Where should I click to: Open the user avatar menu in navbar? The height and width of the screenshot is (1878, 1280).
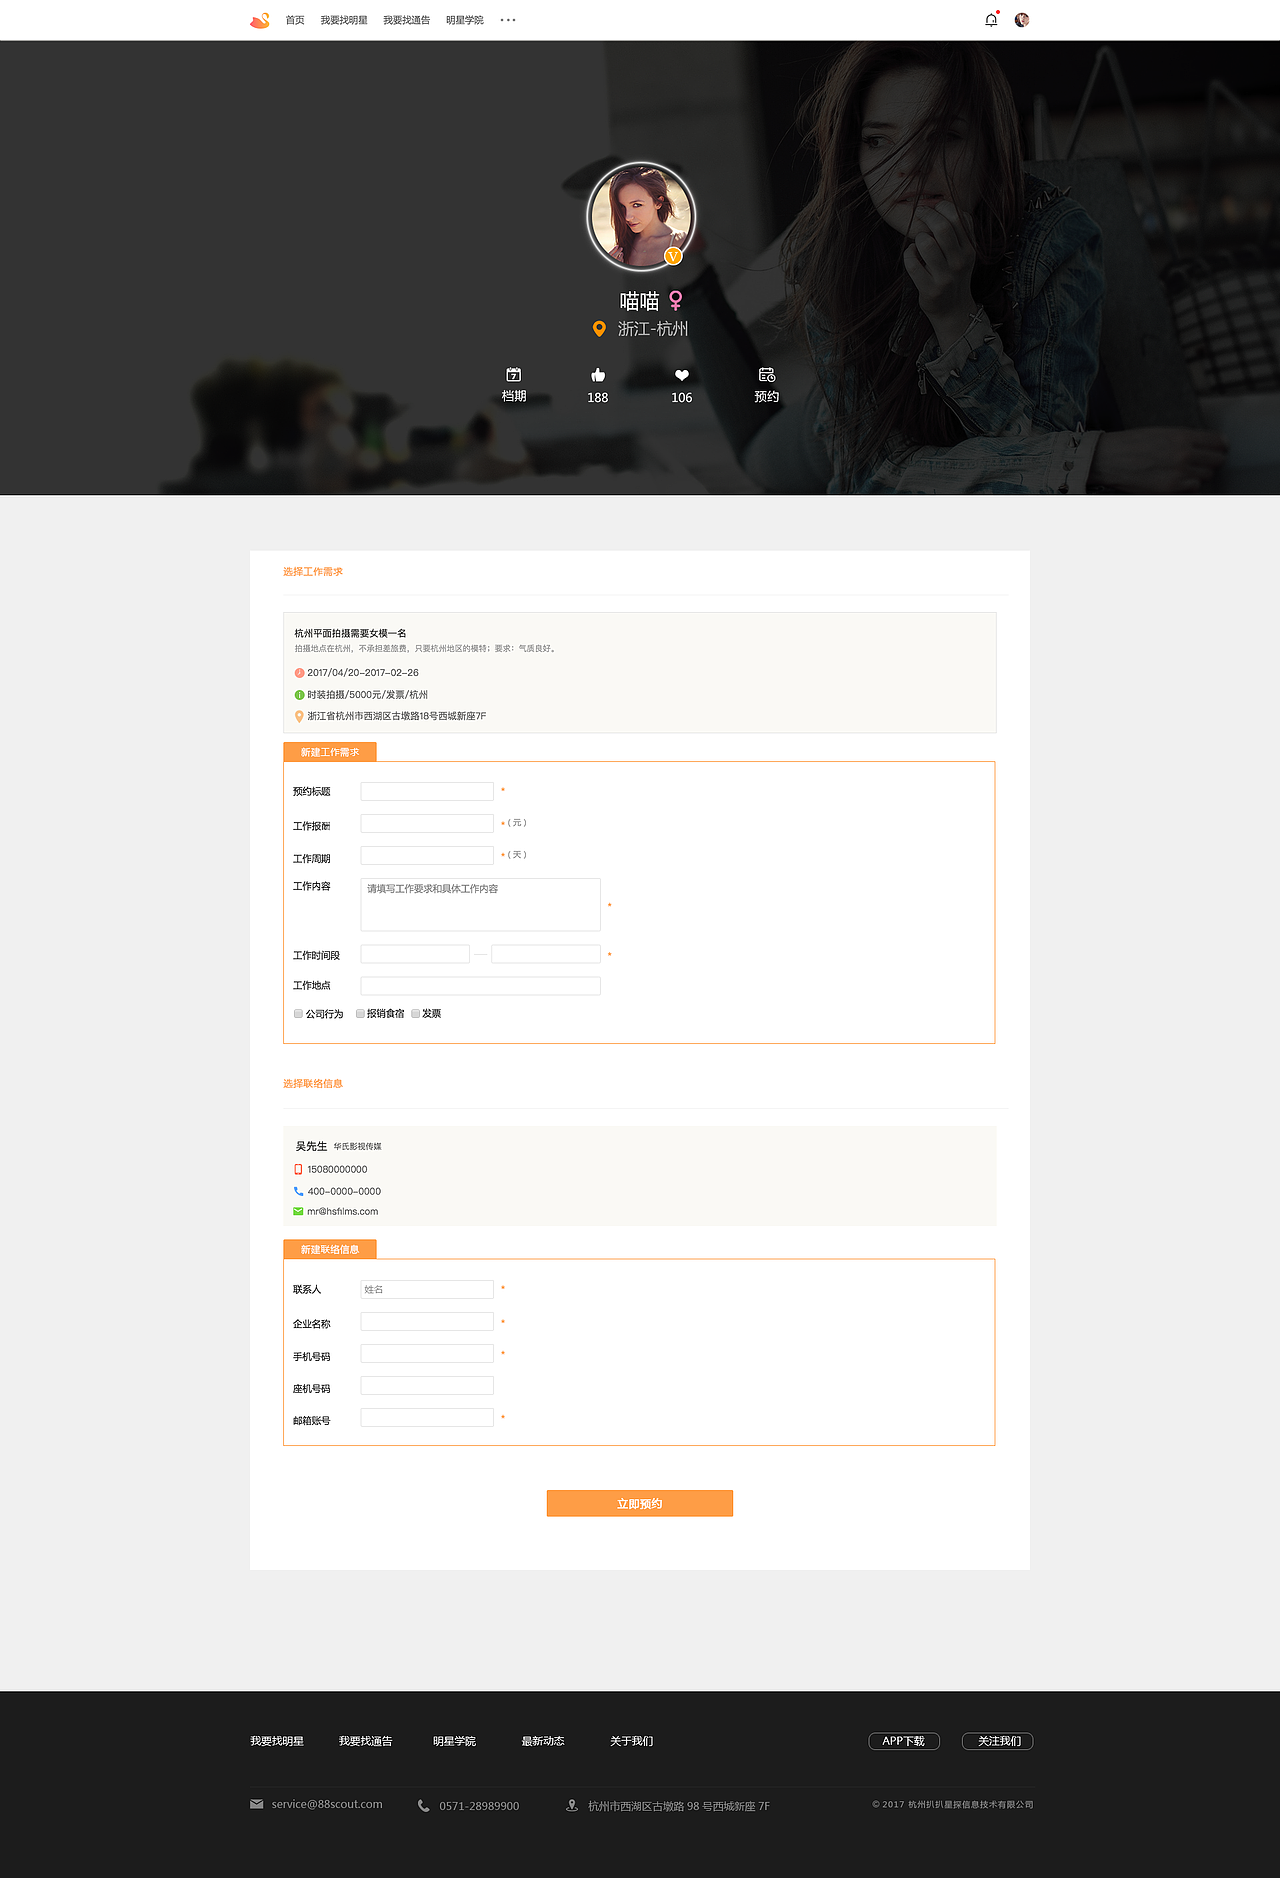click(x=1022, y=20)
